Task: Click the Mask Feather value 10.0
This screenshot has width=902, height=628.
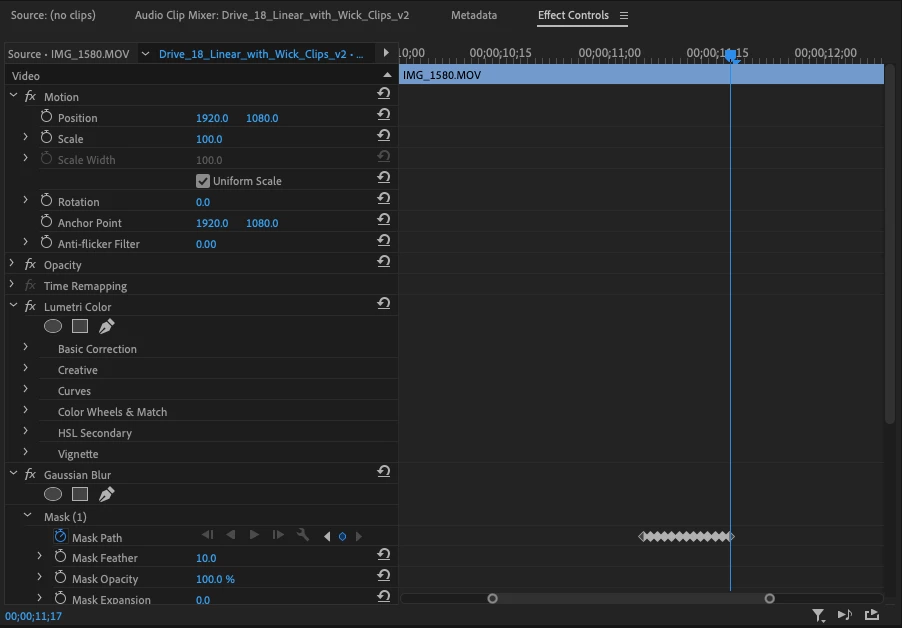Action: pyautogui.click(x=206, y=558)
